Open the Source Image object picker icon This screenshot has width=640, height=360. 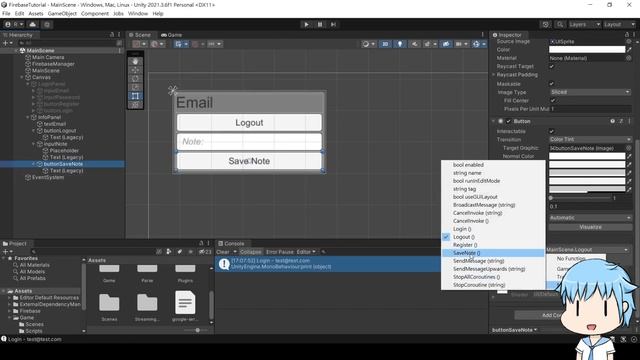tap(629, 42)
